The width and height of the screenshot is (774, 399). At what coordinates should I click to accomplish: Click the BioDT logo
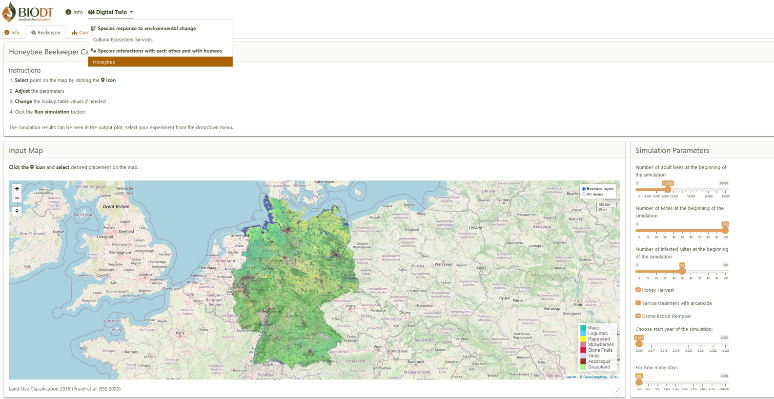(27, 12)
